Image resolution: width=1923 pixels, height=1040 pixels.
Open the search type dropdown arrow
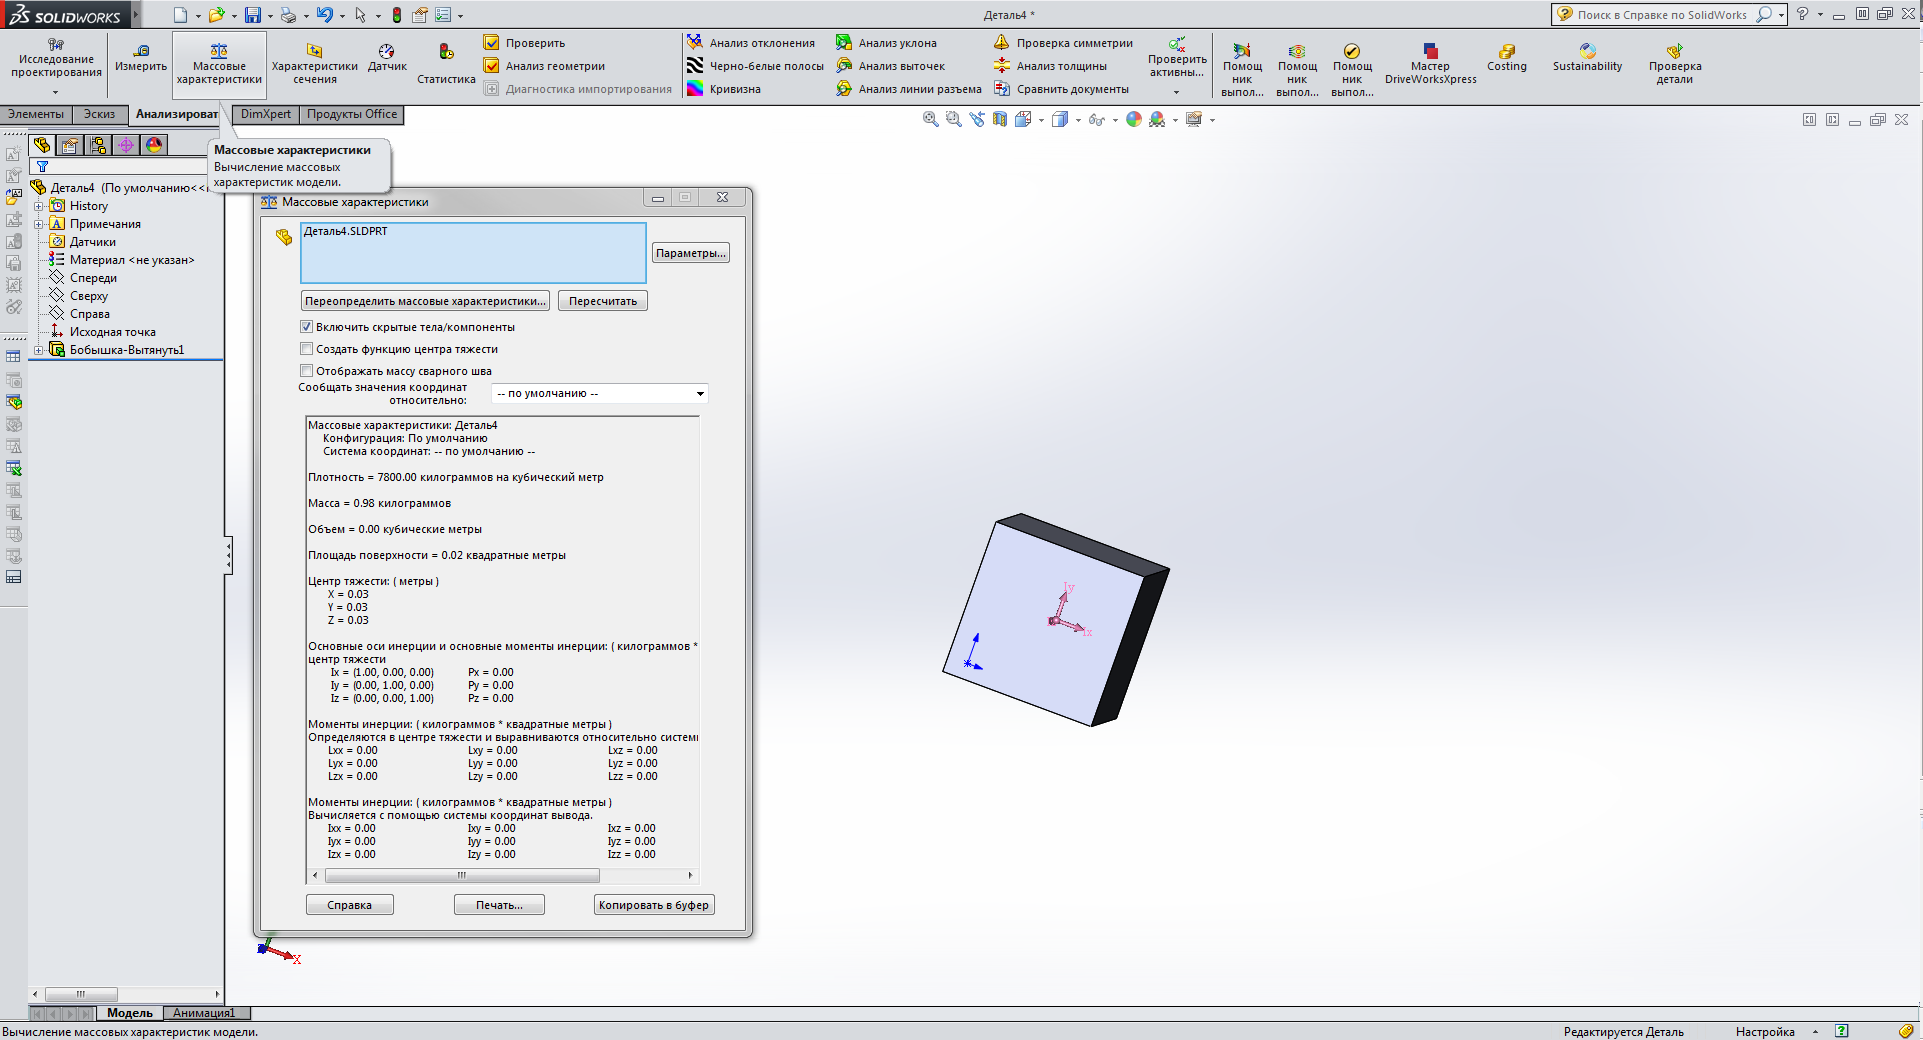1781,15
